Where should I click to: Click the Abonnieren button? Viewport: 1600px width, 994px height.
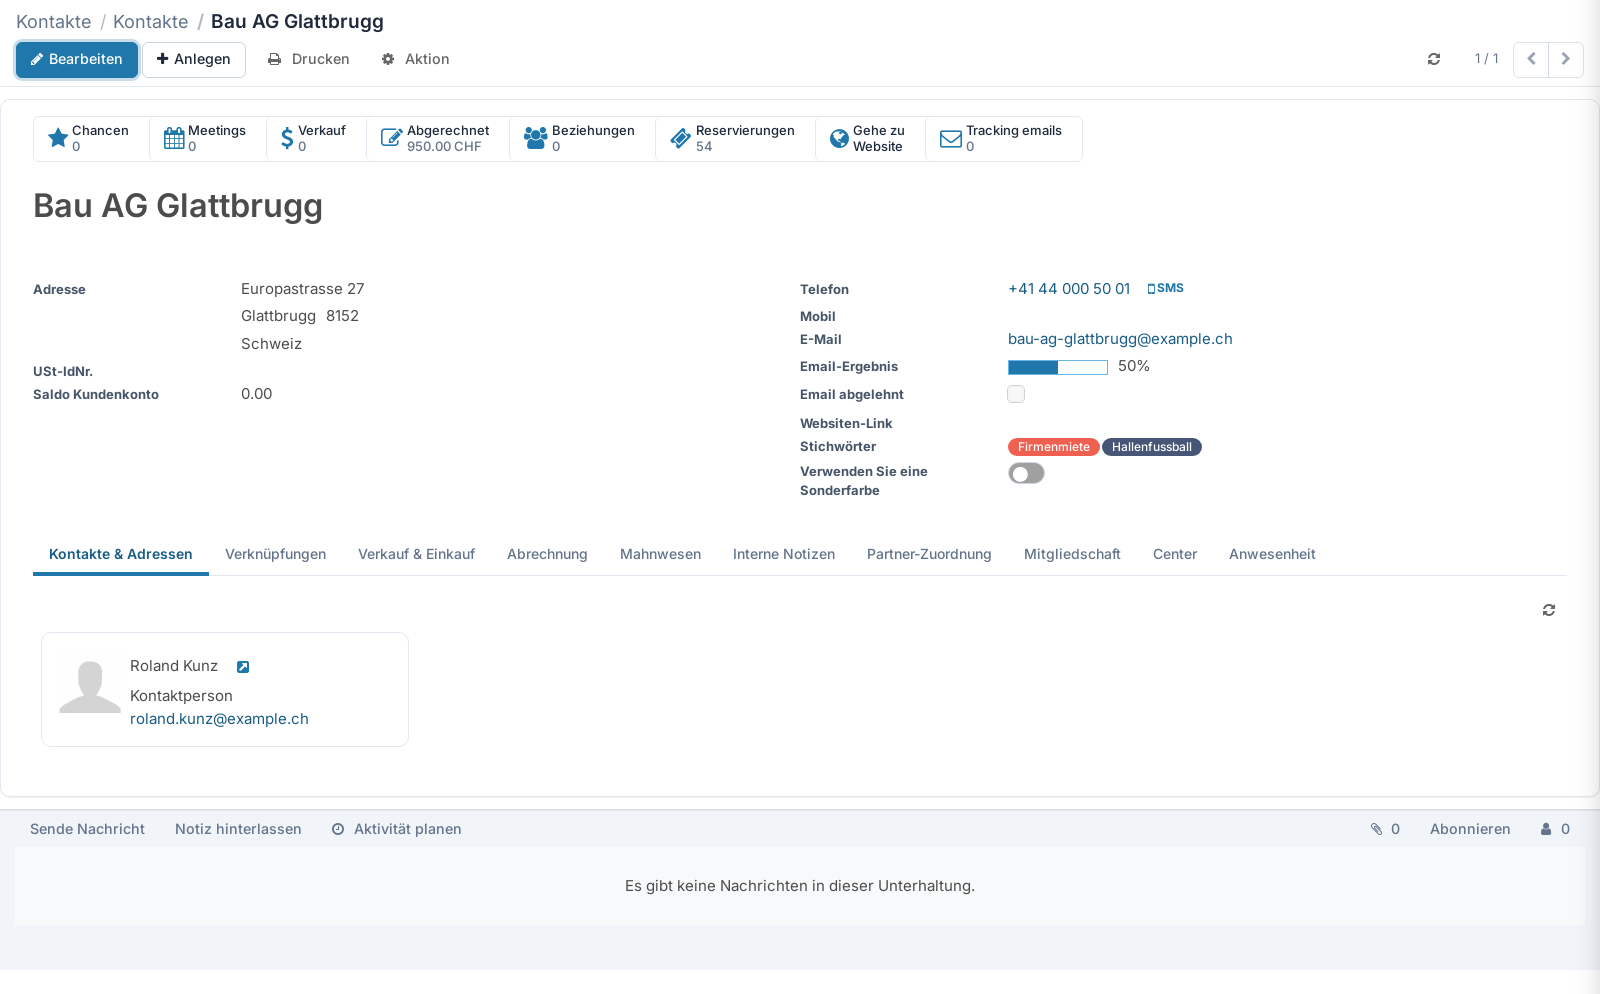pyautogui.click(x=1470, y=829)
